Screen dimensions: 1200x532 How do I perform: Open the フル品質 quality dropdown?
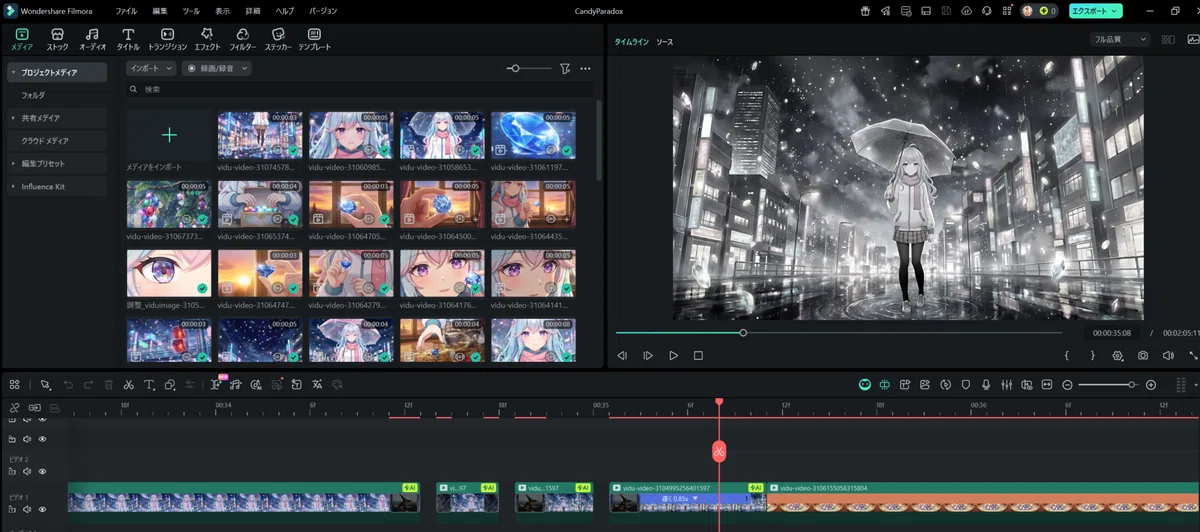(x=1120, y=40)
